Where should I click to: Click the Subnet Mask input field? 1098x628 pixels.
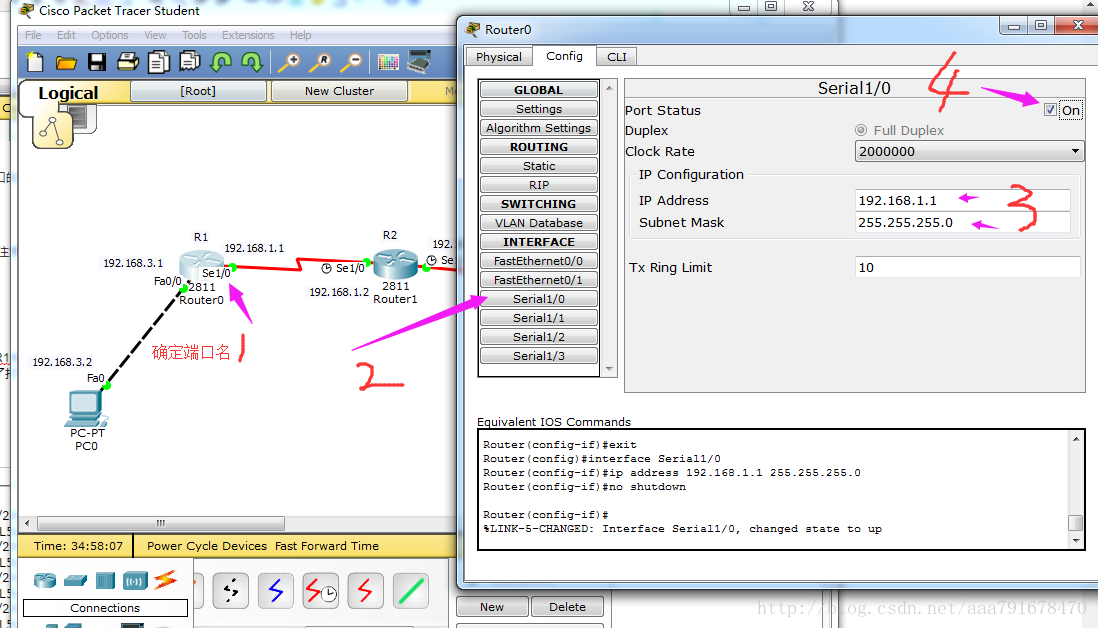click(x=963, y=223)
